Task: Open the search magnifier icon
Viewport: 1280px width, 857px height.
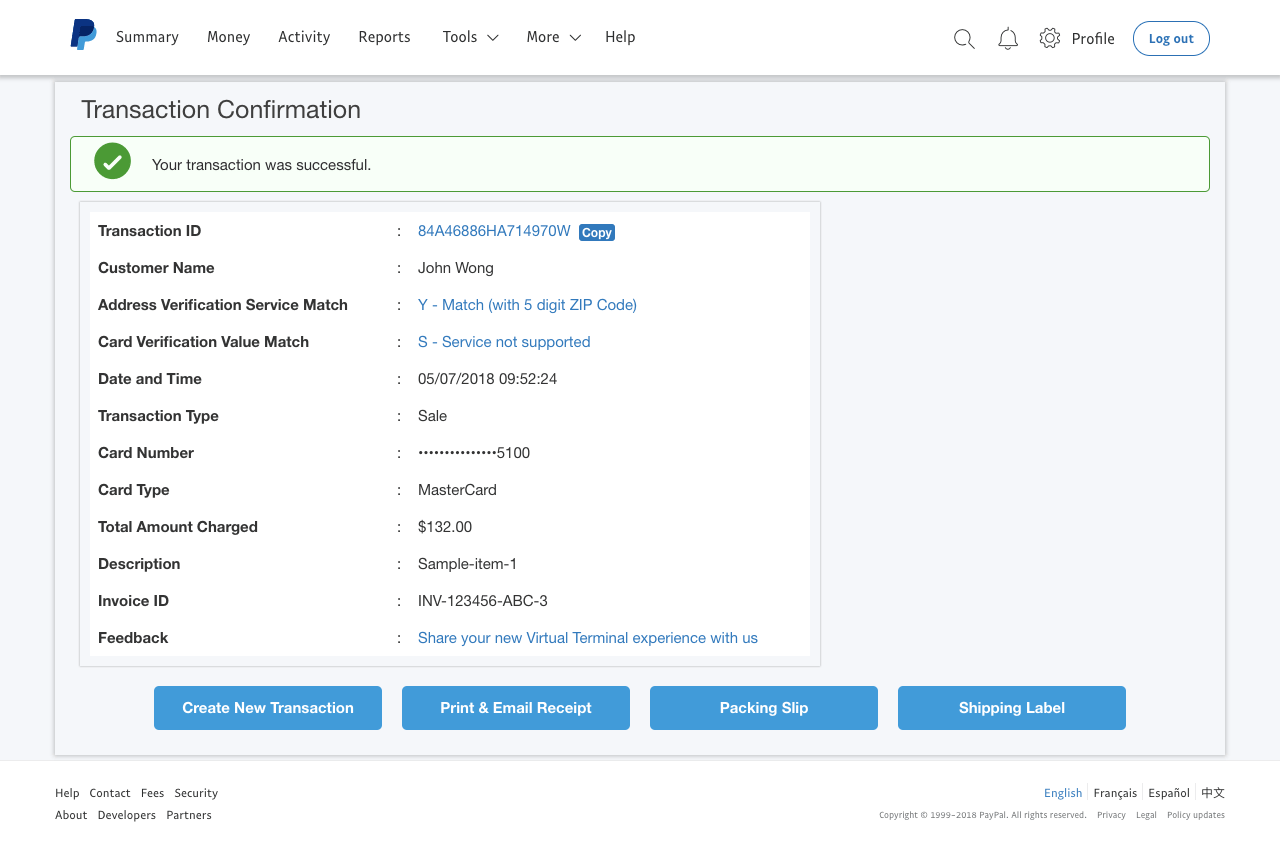Action: 964,39
